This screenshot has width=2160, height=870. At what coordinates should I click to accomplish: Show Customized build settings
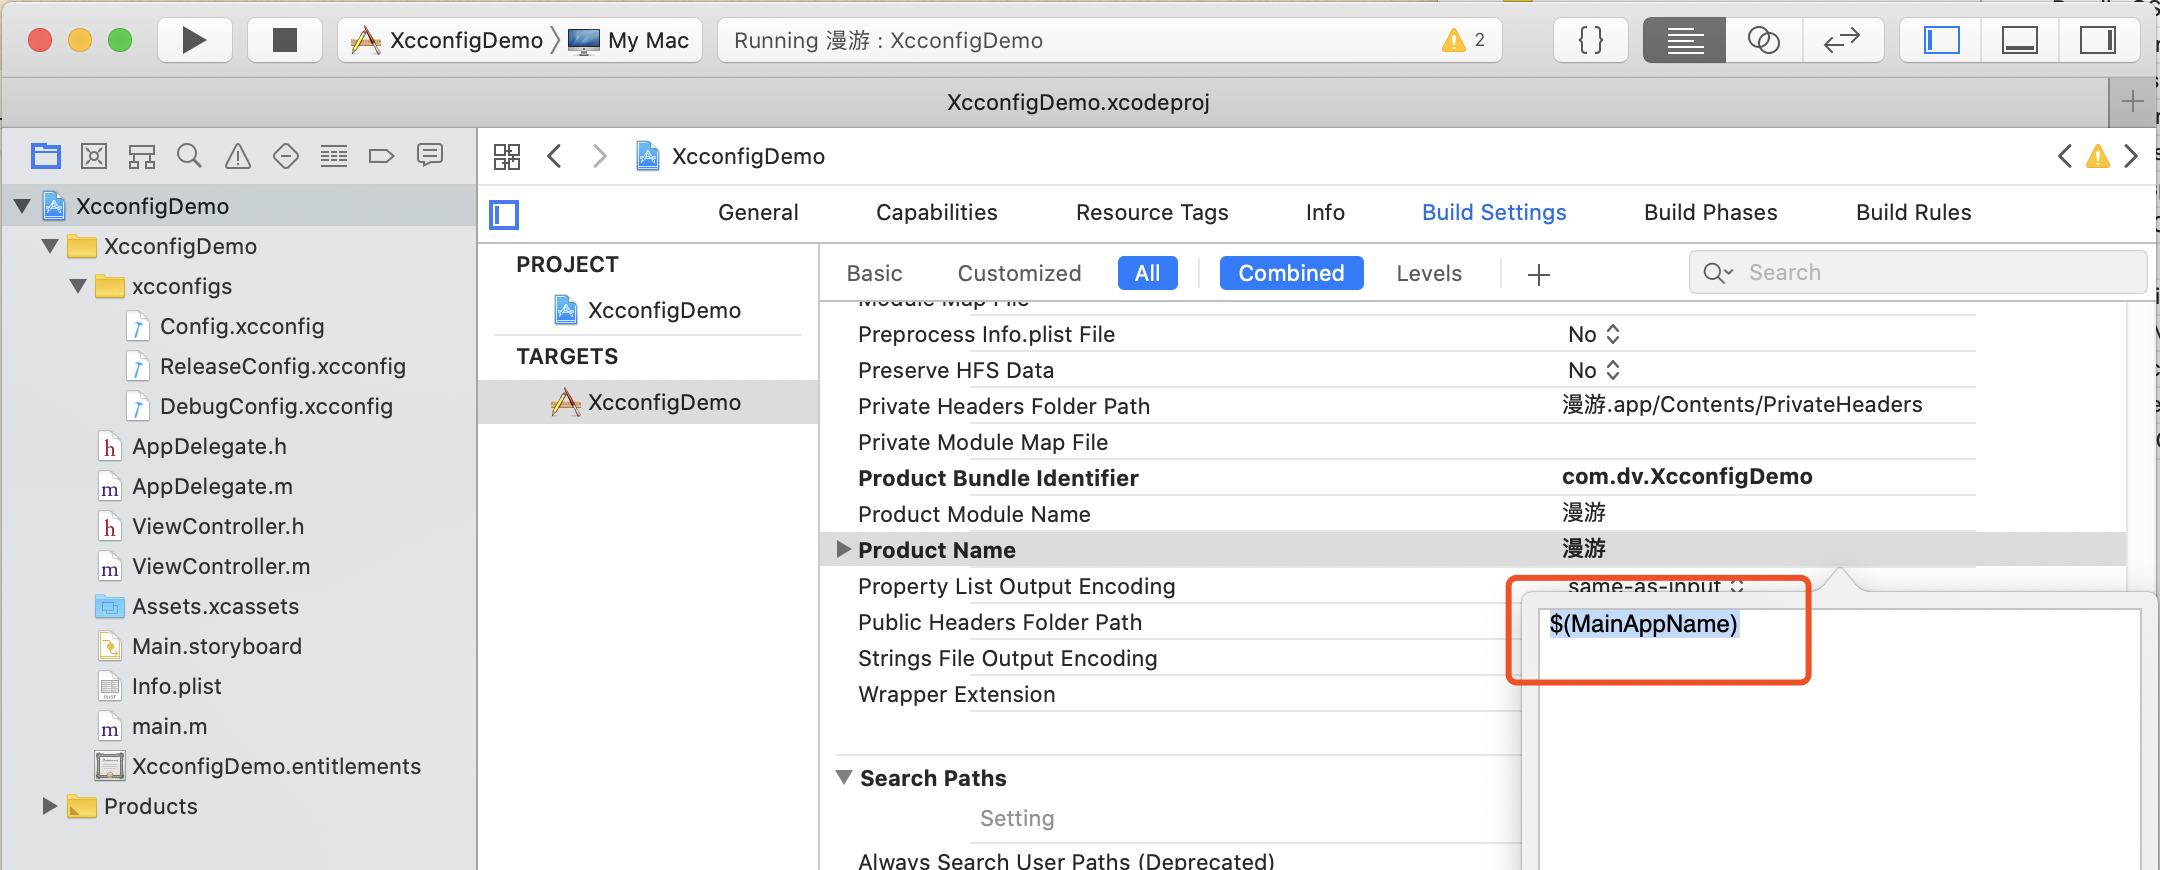[1019, 273]
